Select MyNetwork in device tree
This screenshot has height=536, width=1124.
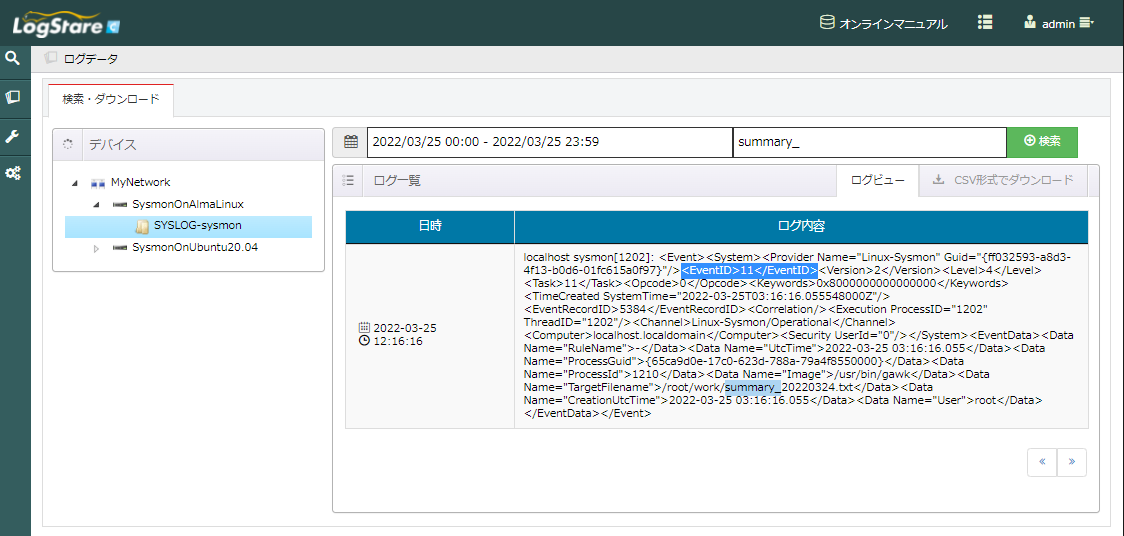[x=140, y=182]
